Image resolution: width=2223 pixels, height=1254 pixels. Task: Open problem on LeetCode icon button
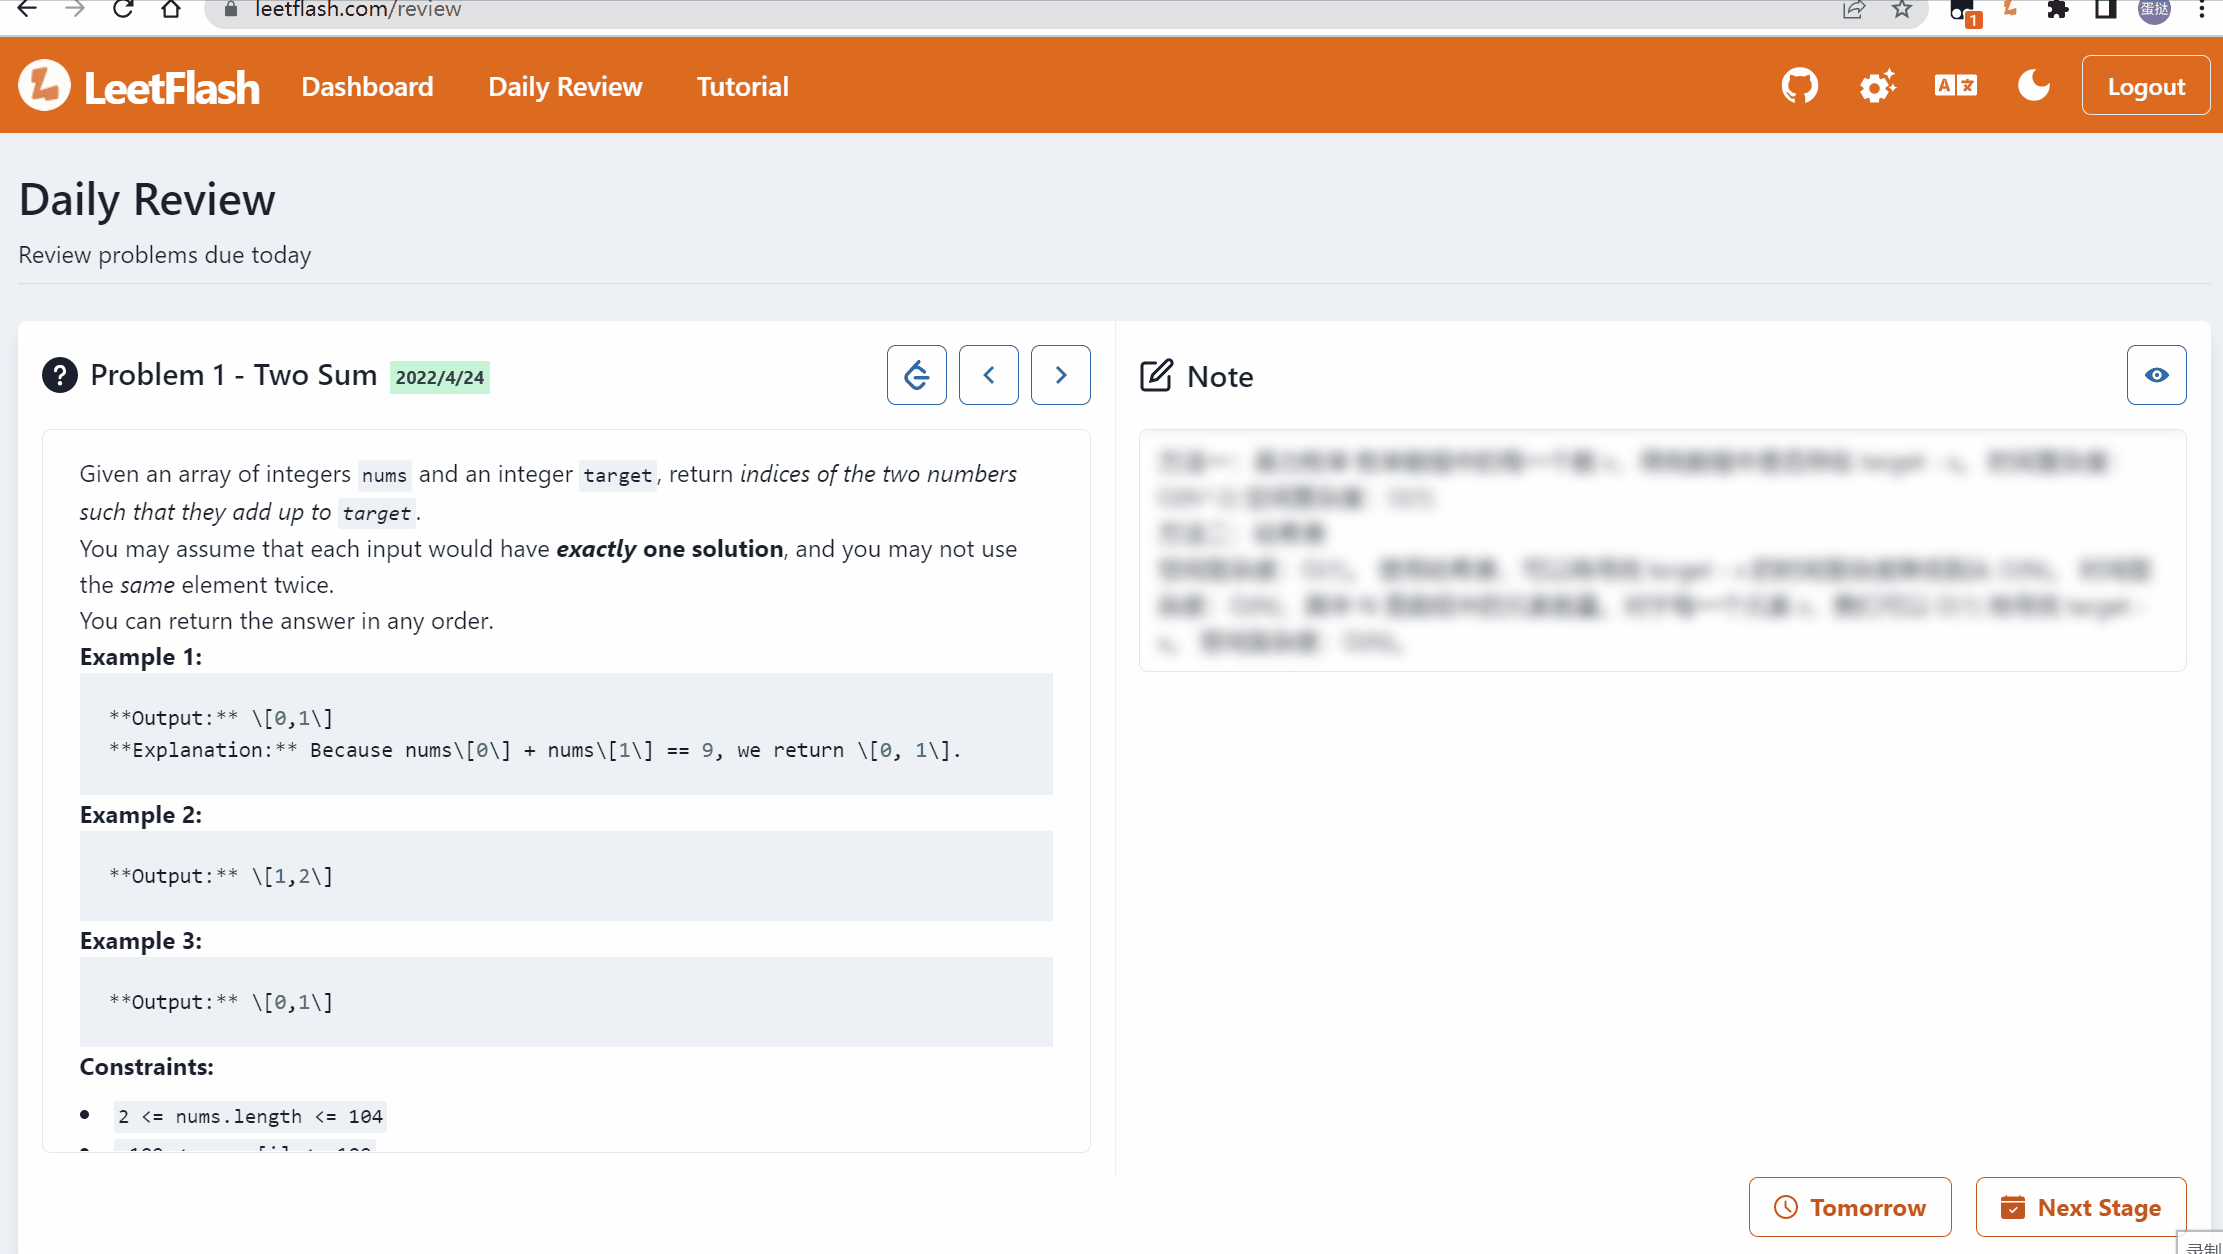[x=916, y=375]
